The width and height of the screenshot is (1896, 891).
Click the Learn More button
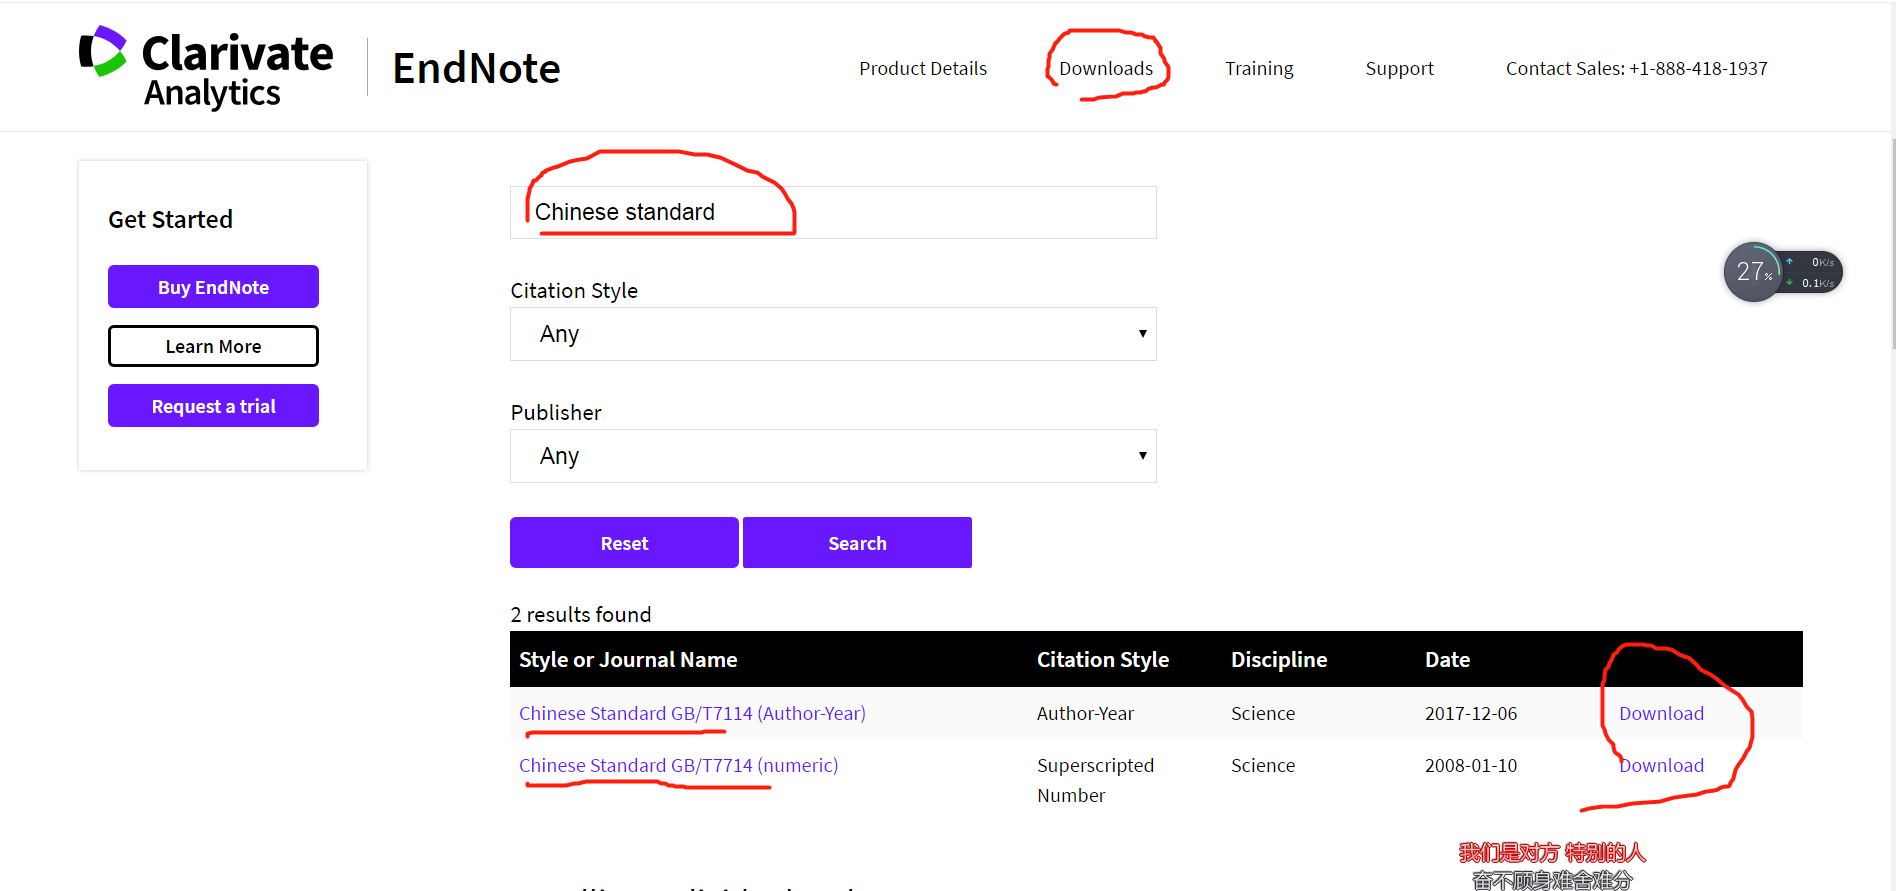[x=213, y=346]
